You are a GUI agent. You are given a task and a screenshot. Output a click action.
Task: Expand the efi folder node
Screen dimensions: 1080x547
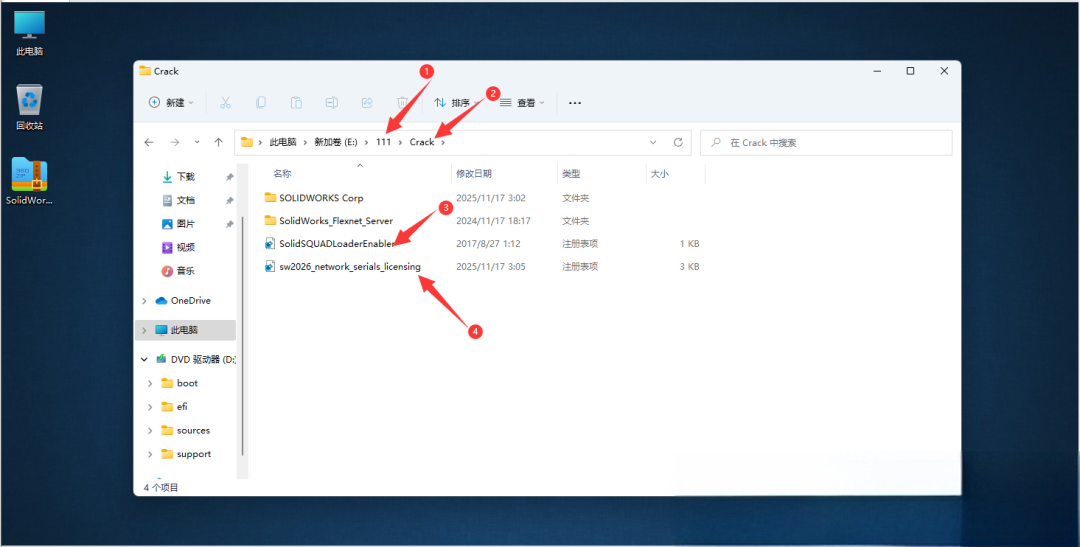pyautogui.click(x=150, y=407)
